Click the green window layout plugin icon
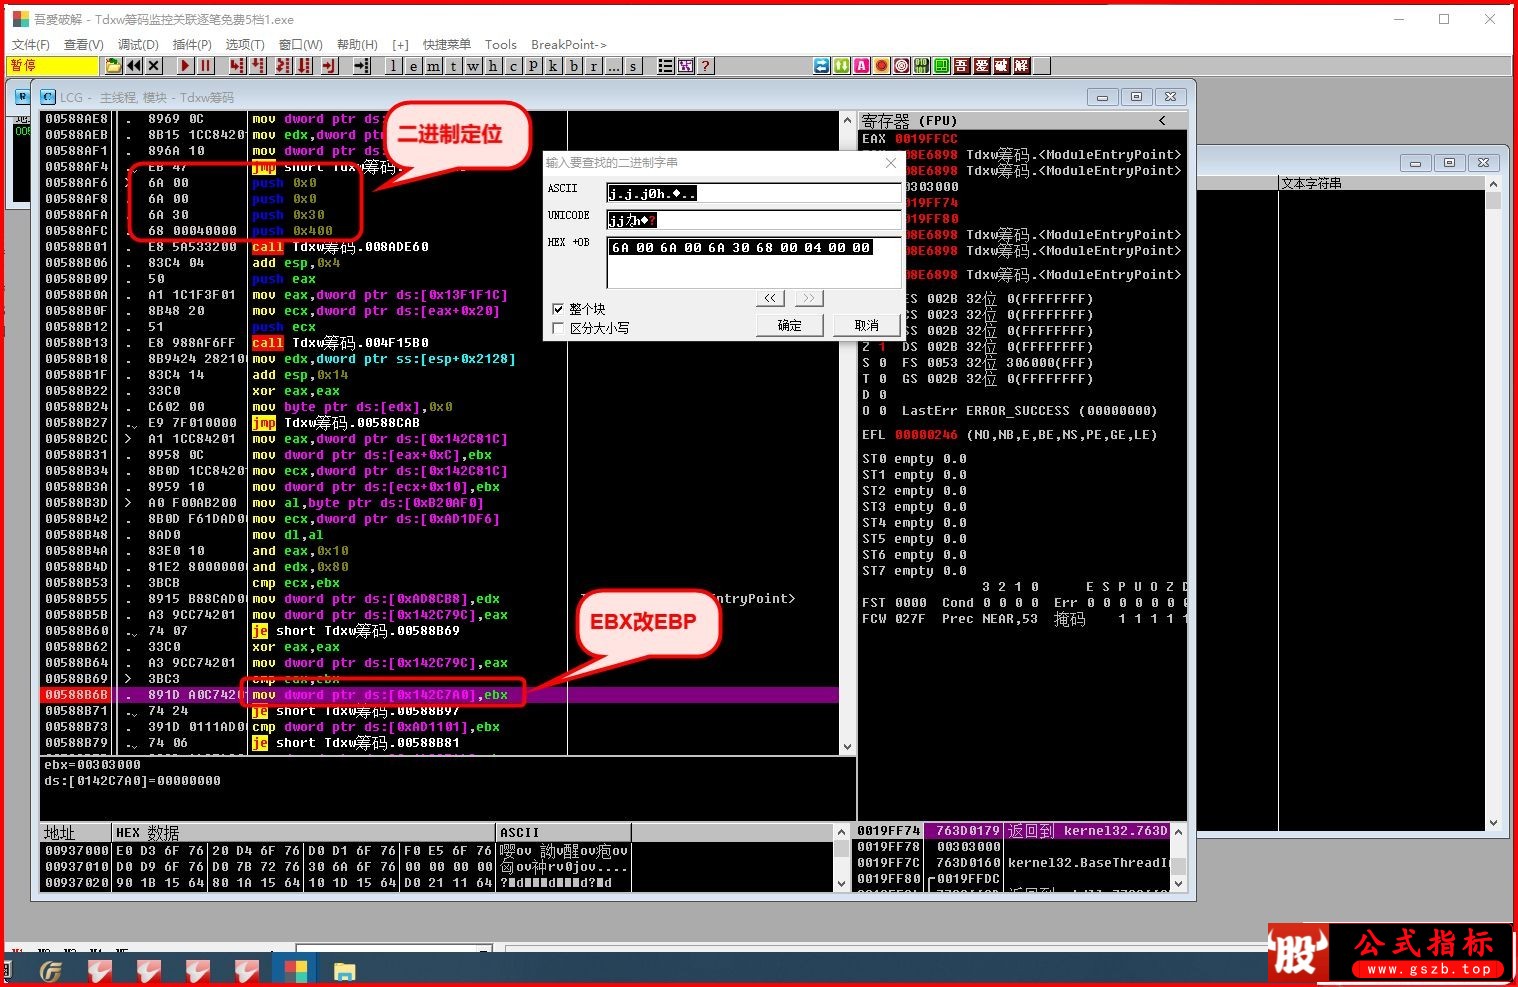Screen dimensions: 1518x987 tap(942, 66)
